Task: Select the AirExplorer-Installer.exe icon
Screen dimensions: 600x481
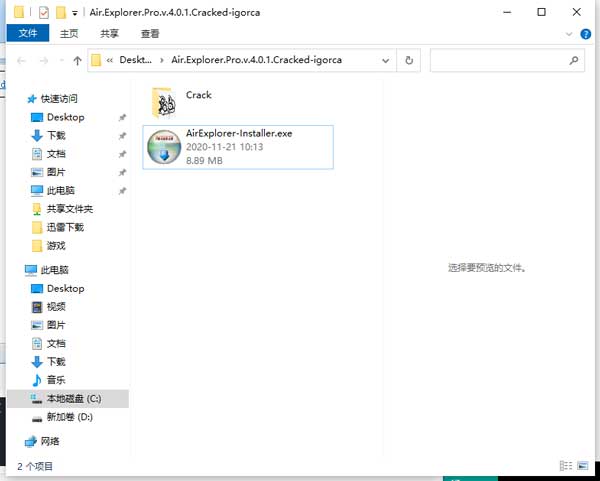Action: coord(164,147)
